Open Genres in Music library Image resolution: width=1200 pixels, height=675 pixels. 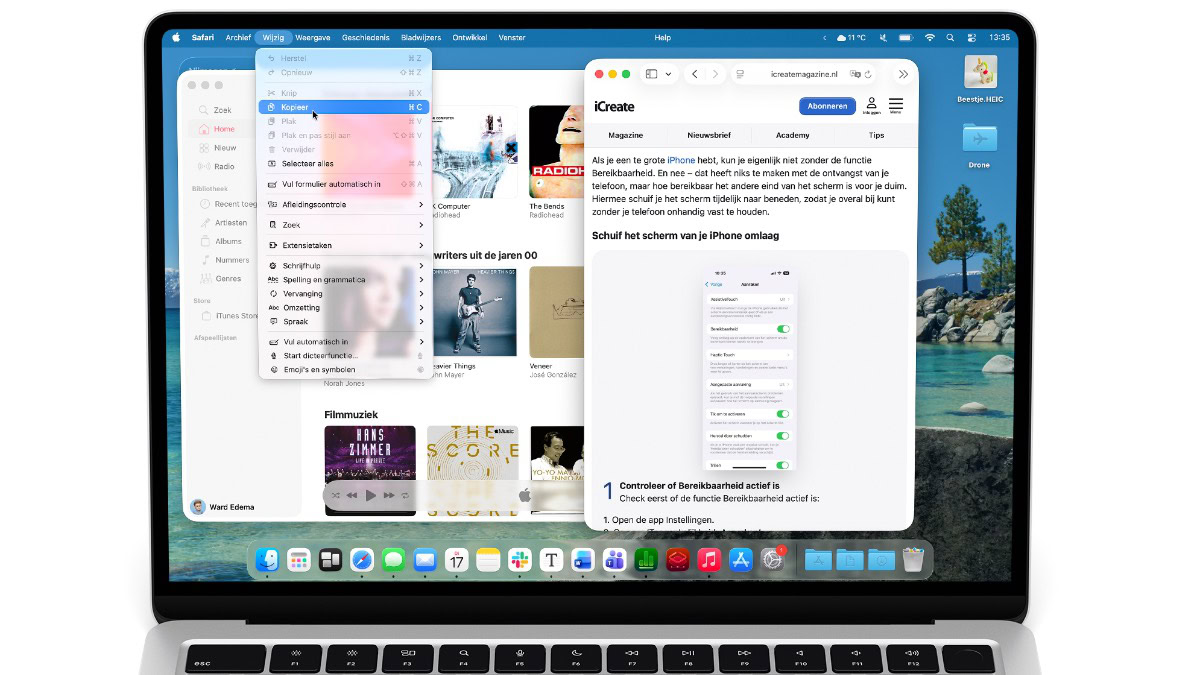coord(230,279)
